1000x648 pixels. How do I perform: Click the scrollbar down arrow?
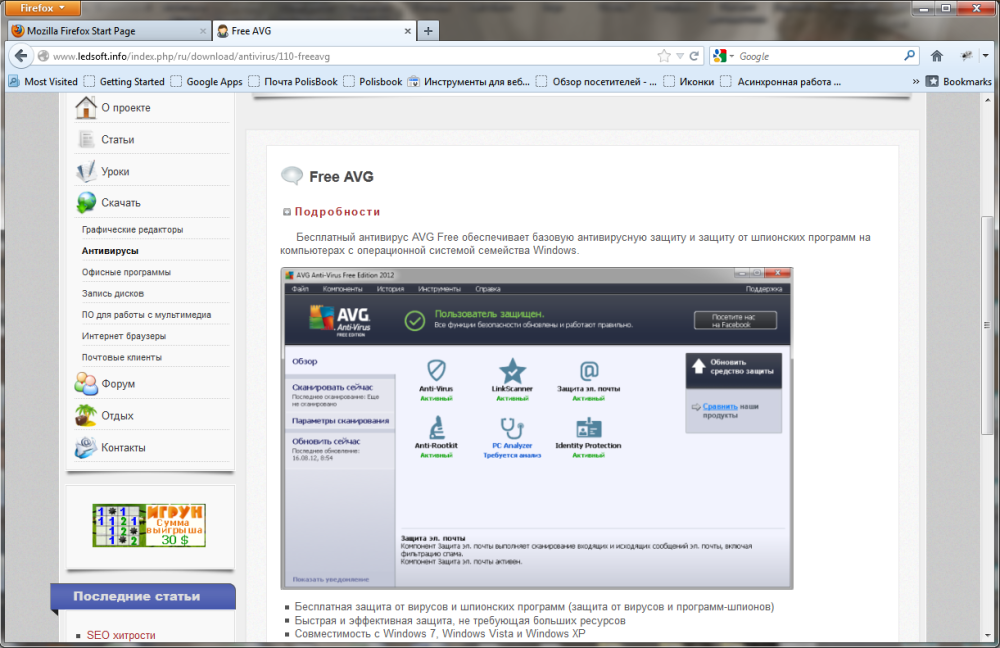pyautogui.click(x=987, y=635)
